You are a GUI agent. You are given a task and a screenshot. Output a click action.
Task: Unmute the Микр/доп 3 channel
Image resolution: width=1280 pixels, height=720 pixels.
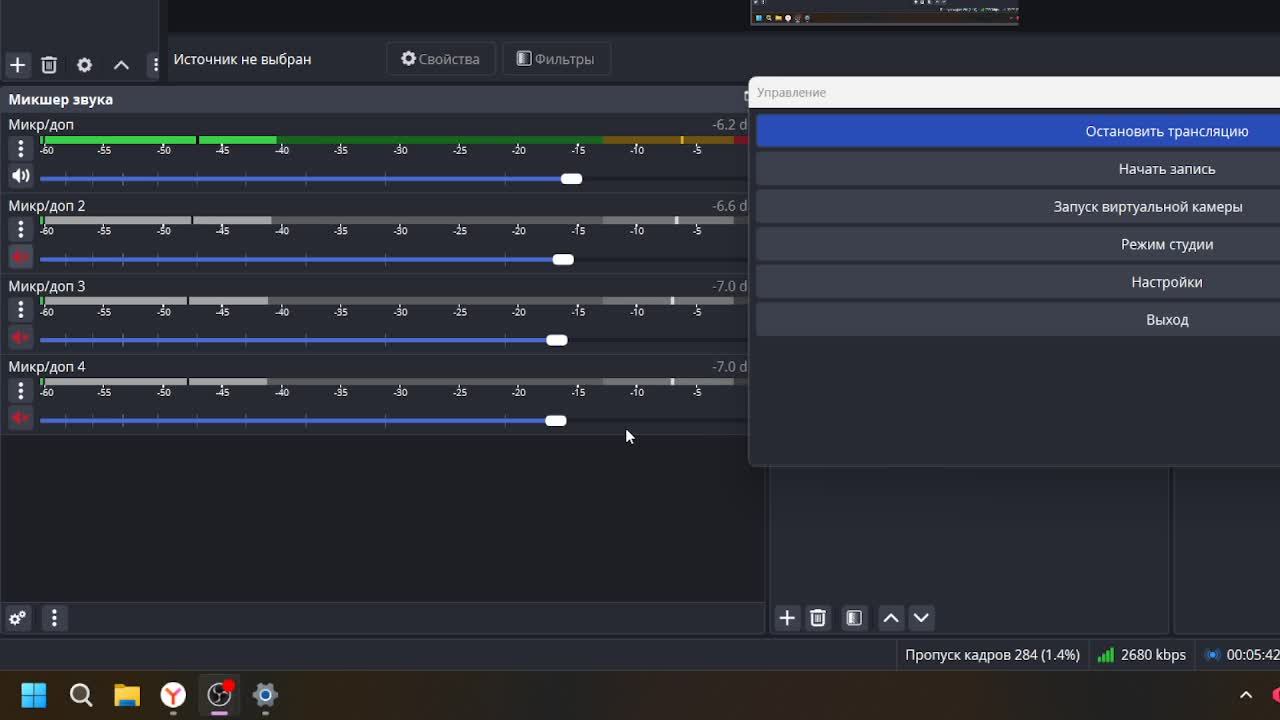(x=20, y=338)
